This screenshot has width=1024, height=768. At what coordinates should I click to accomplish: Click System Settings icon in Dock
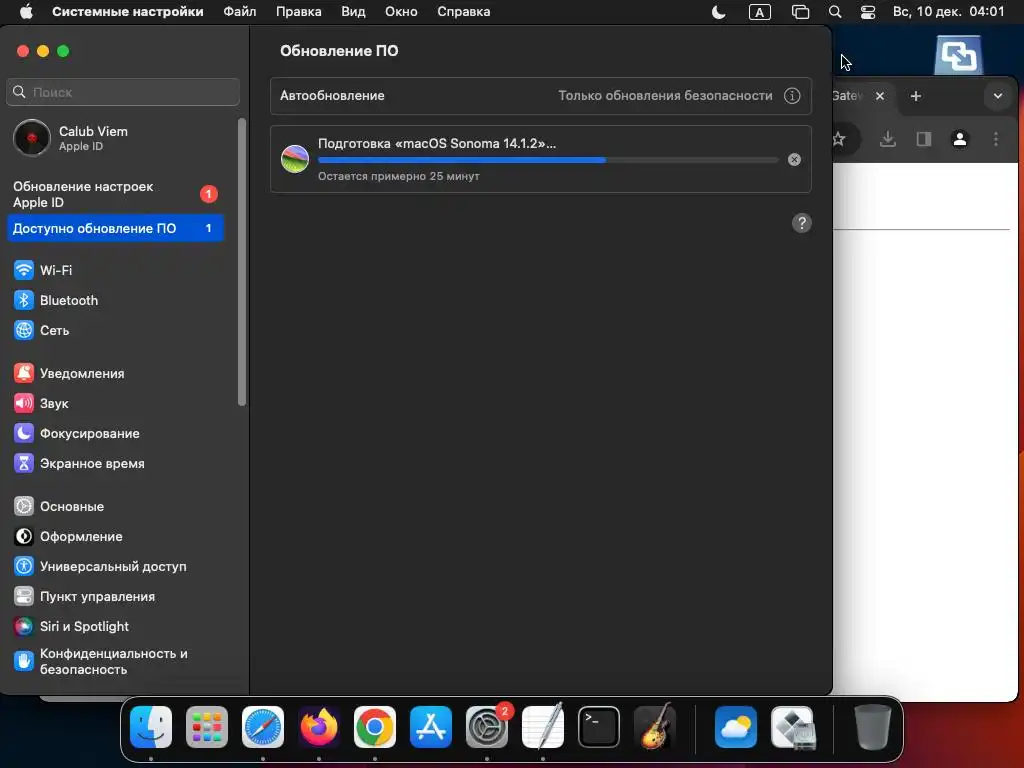[x=487, y=727]
